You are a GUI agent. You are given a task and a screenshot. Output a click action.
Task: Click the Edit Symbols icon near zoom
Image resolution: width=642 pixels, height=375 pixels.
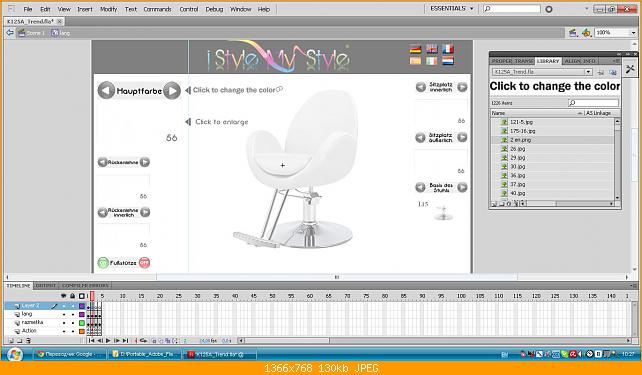[x=586, y=33]
